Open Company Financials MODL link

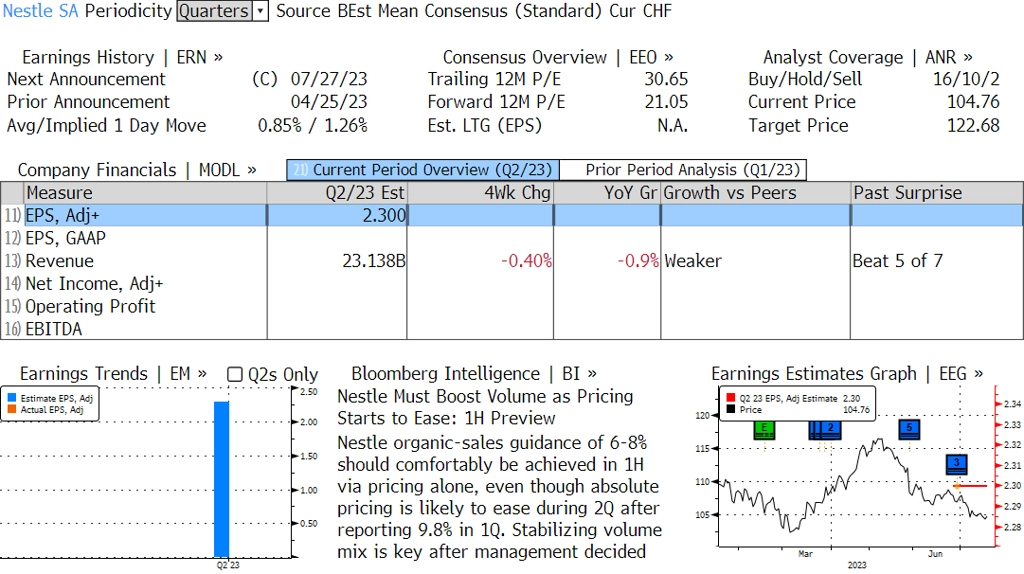coord(137,170)
